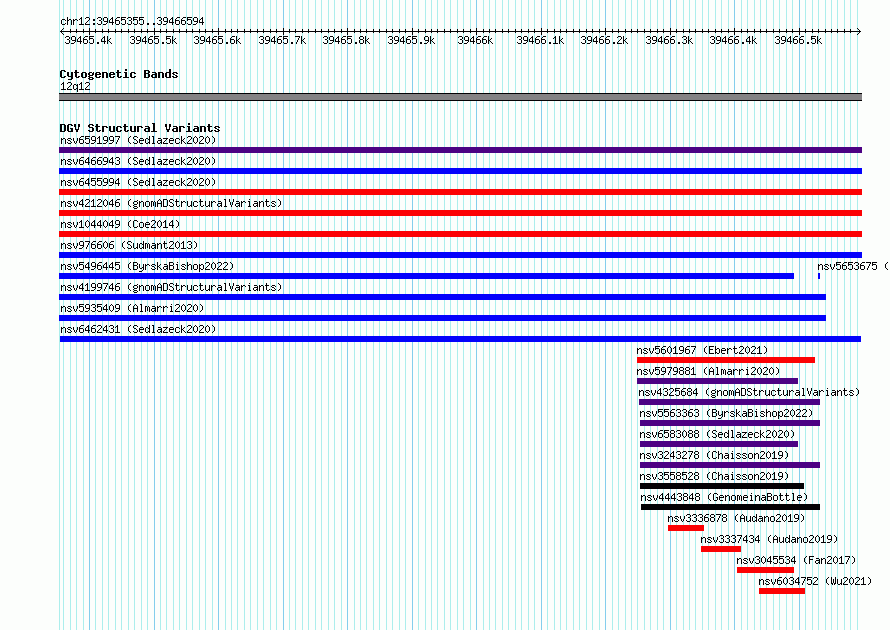Select the red nsv6455994 variant bar

tap(460, 192)
